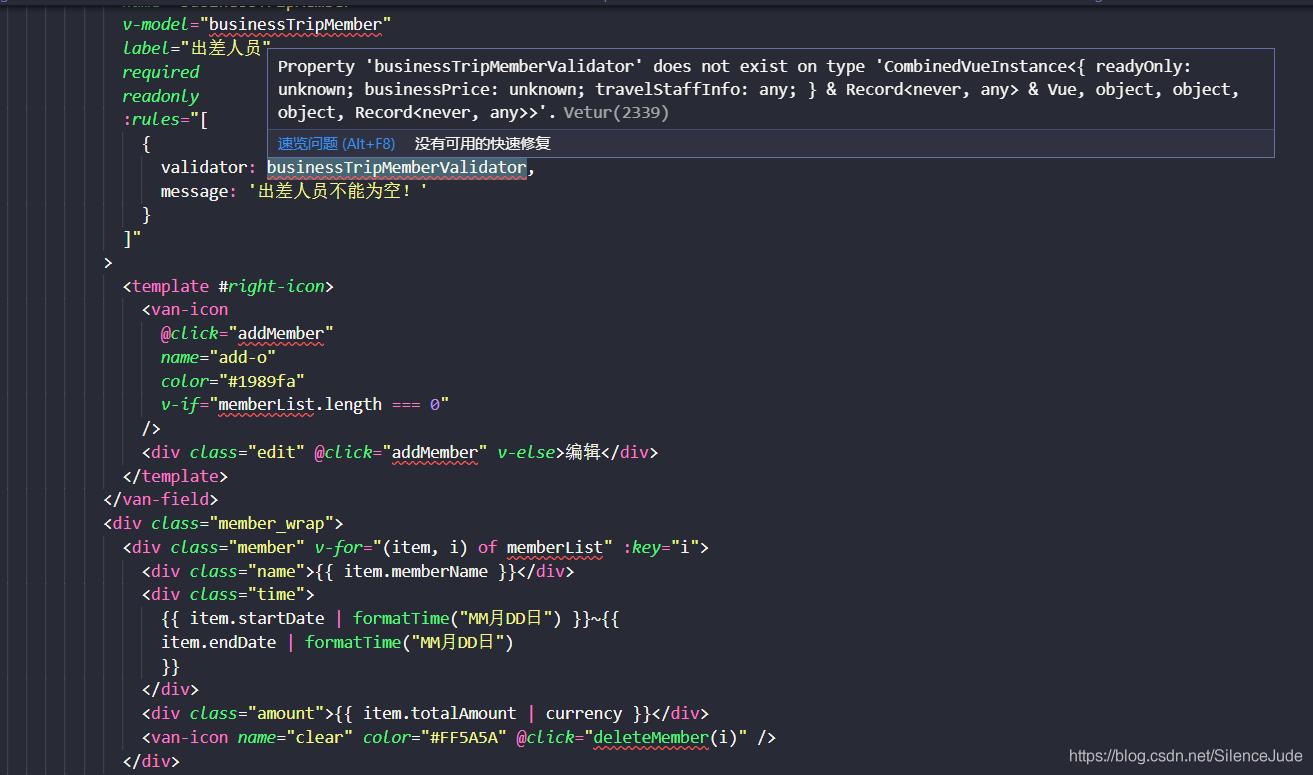Click the required attribute in the code
1313x775 pixels.
[x=161, y=72]
